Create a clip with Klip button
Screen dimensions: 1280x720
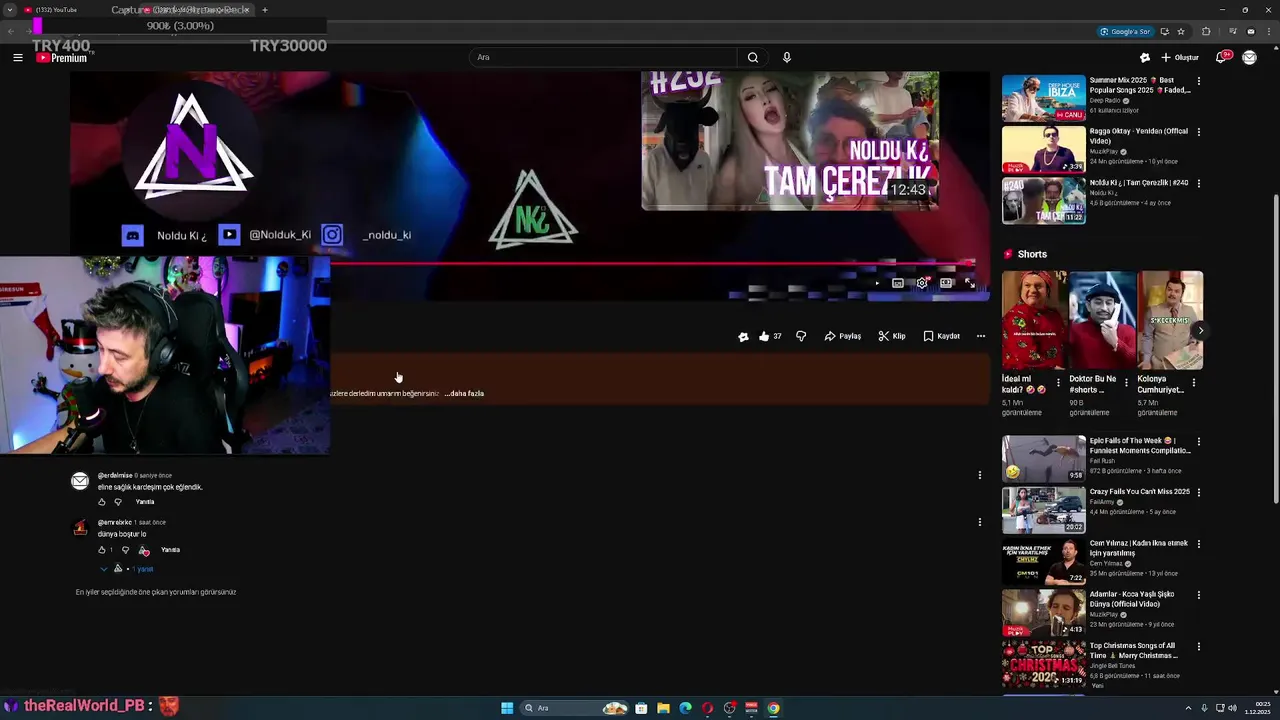[892, 336]
